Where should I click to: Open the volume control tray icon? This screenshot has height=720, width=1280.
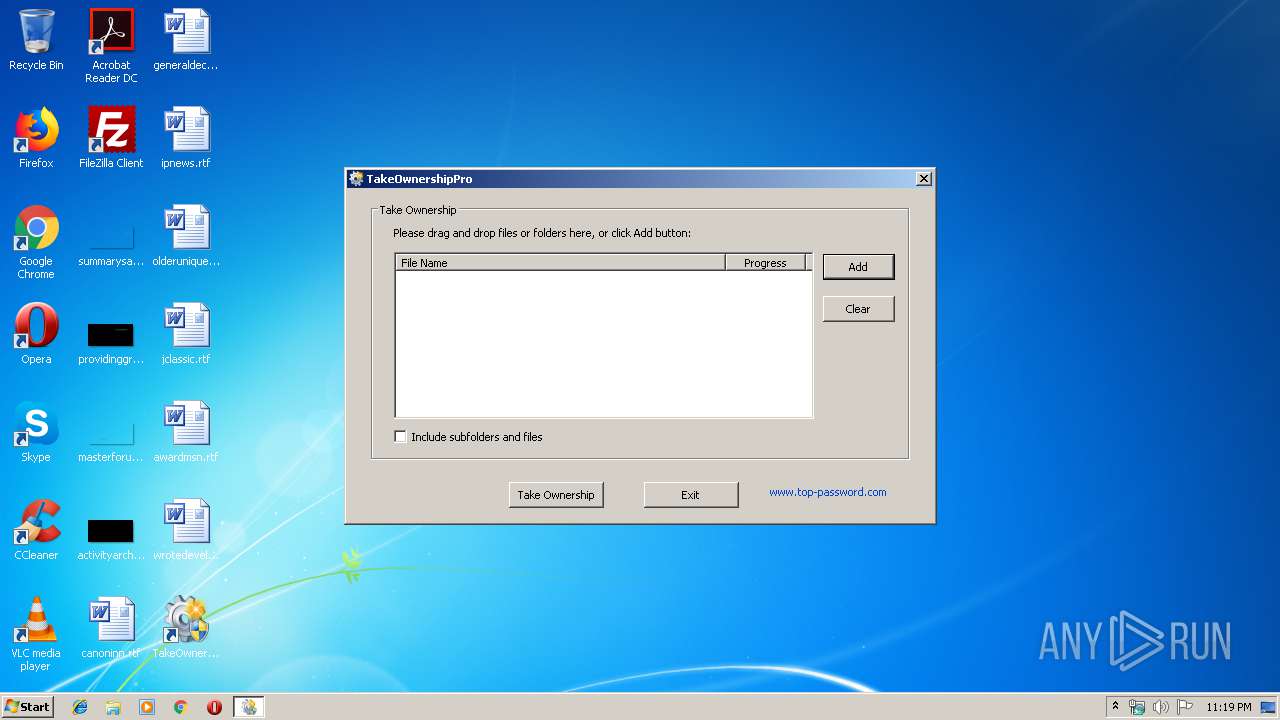[x=1161, y=707]
